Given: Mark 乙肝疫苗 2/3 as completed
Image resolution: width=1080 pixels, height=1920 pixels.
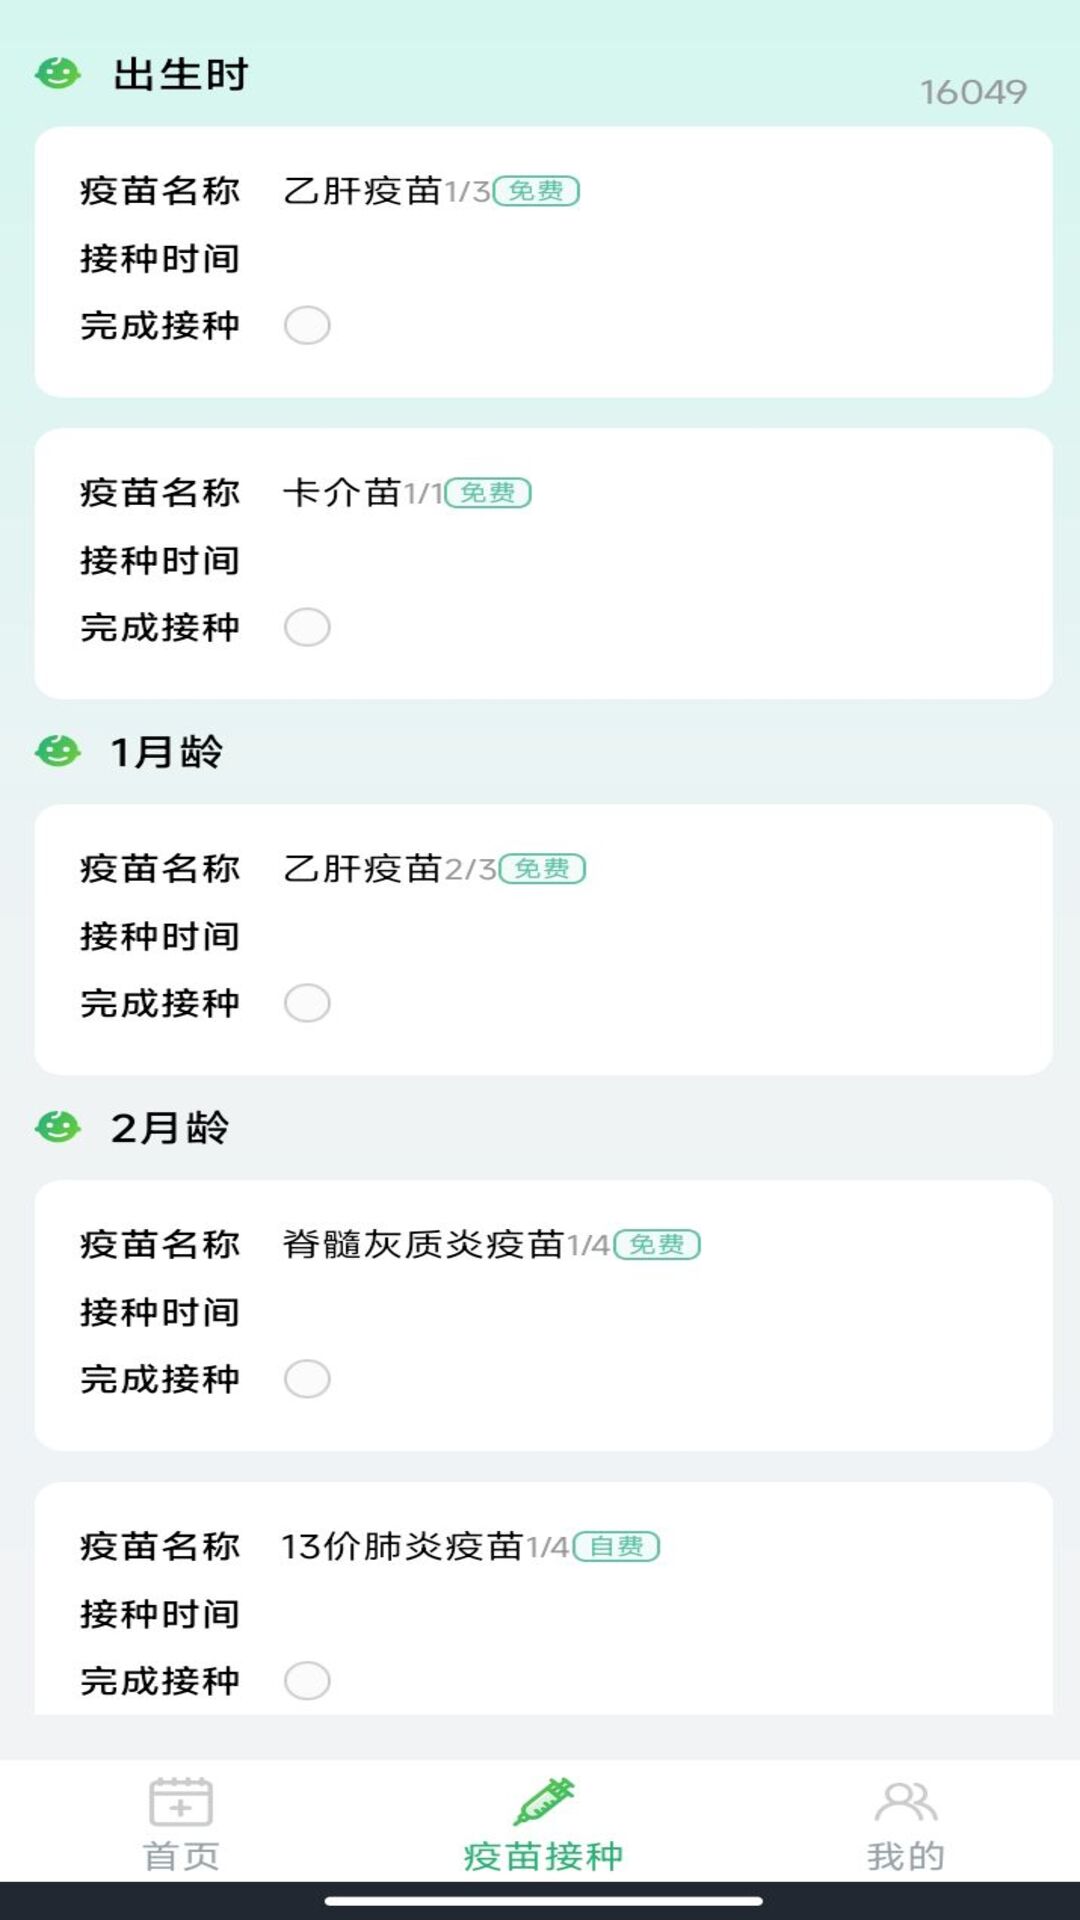Looking at the screenshot, I should (x=307, y=1003).
